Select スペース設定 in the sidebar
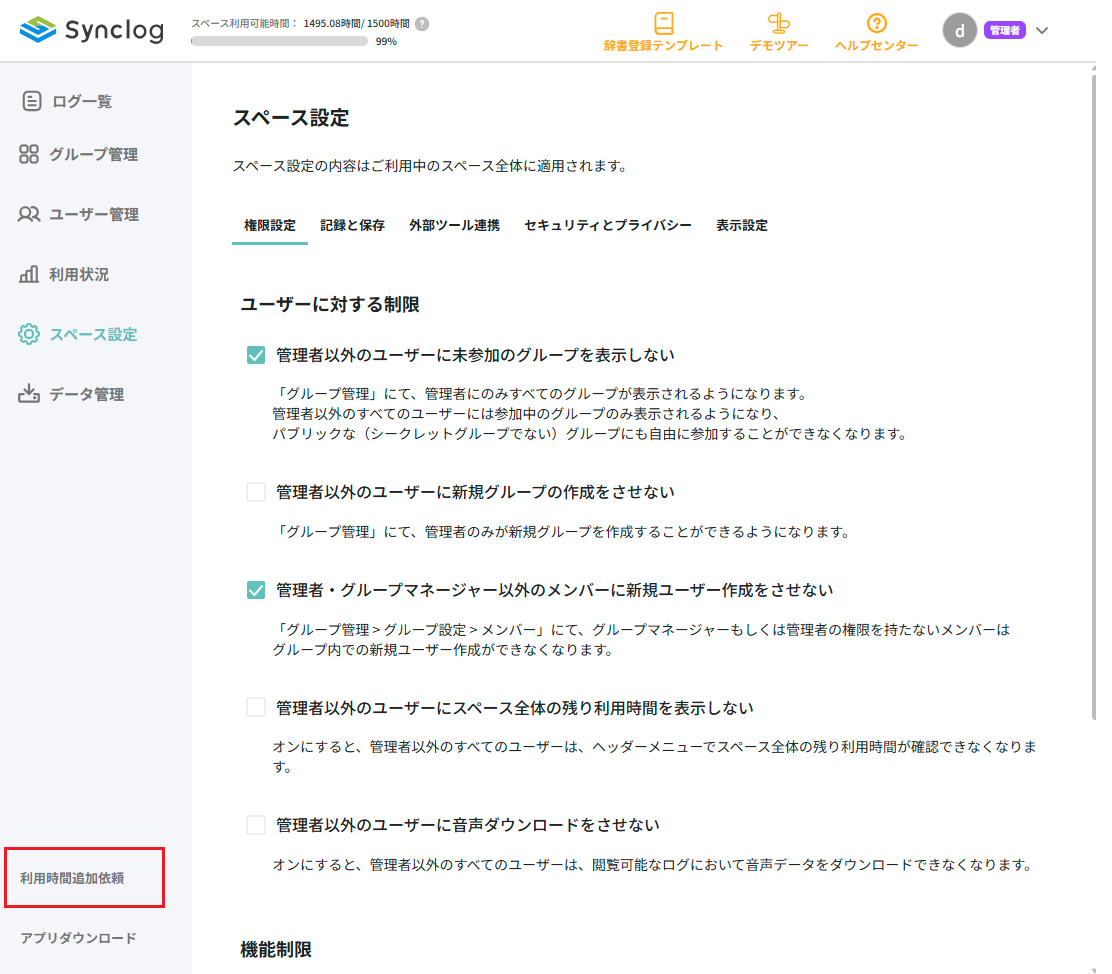1112x974 pixels. click(93, 334)
